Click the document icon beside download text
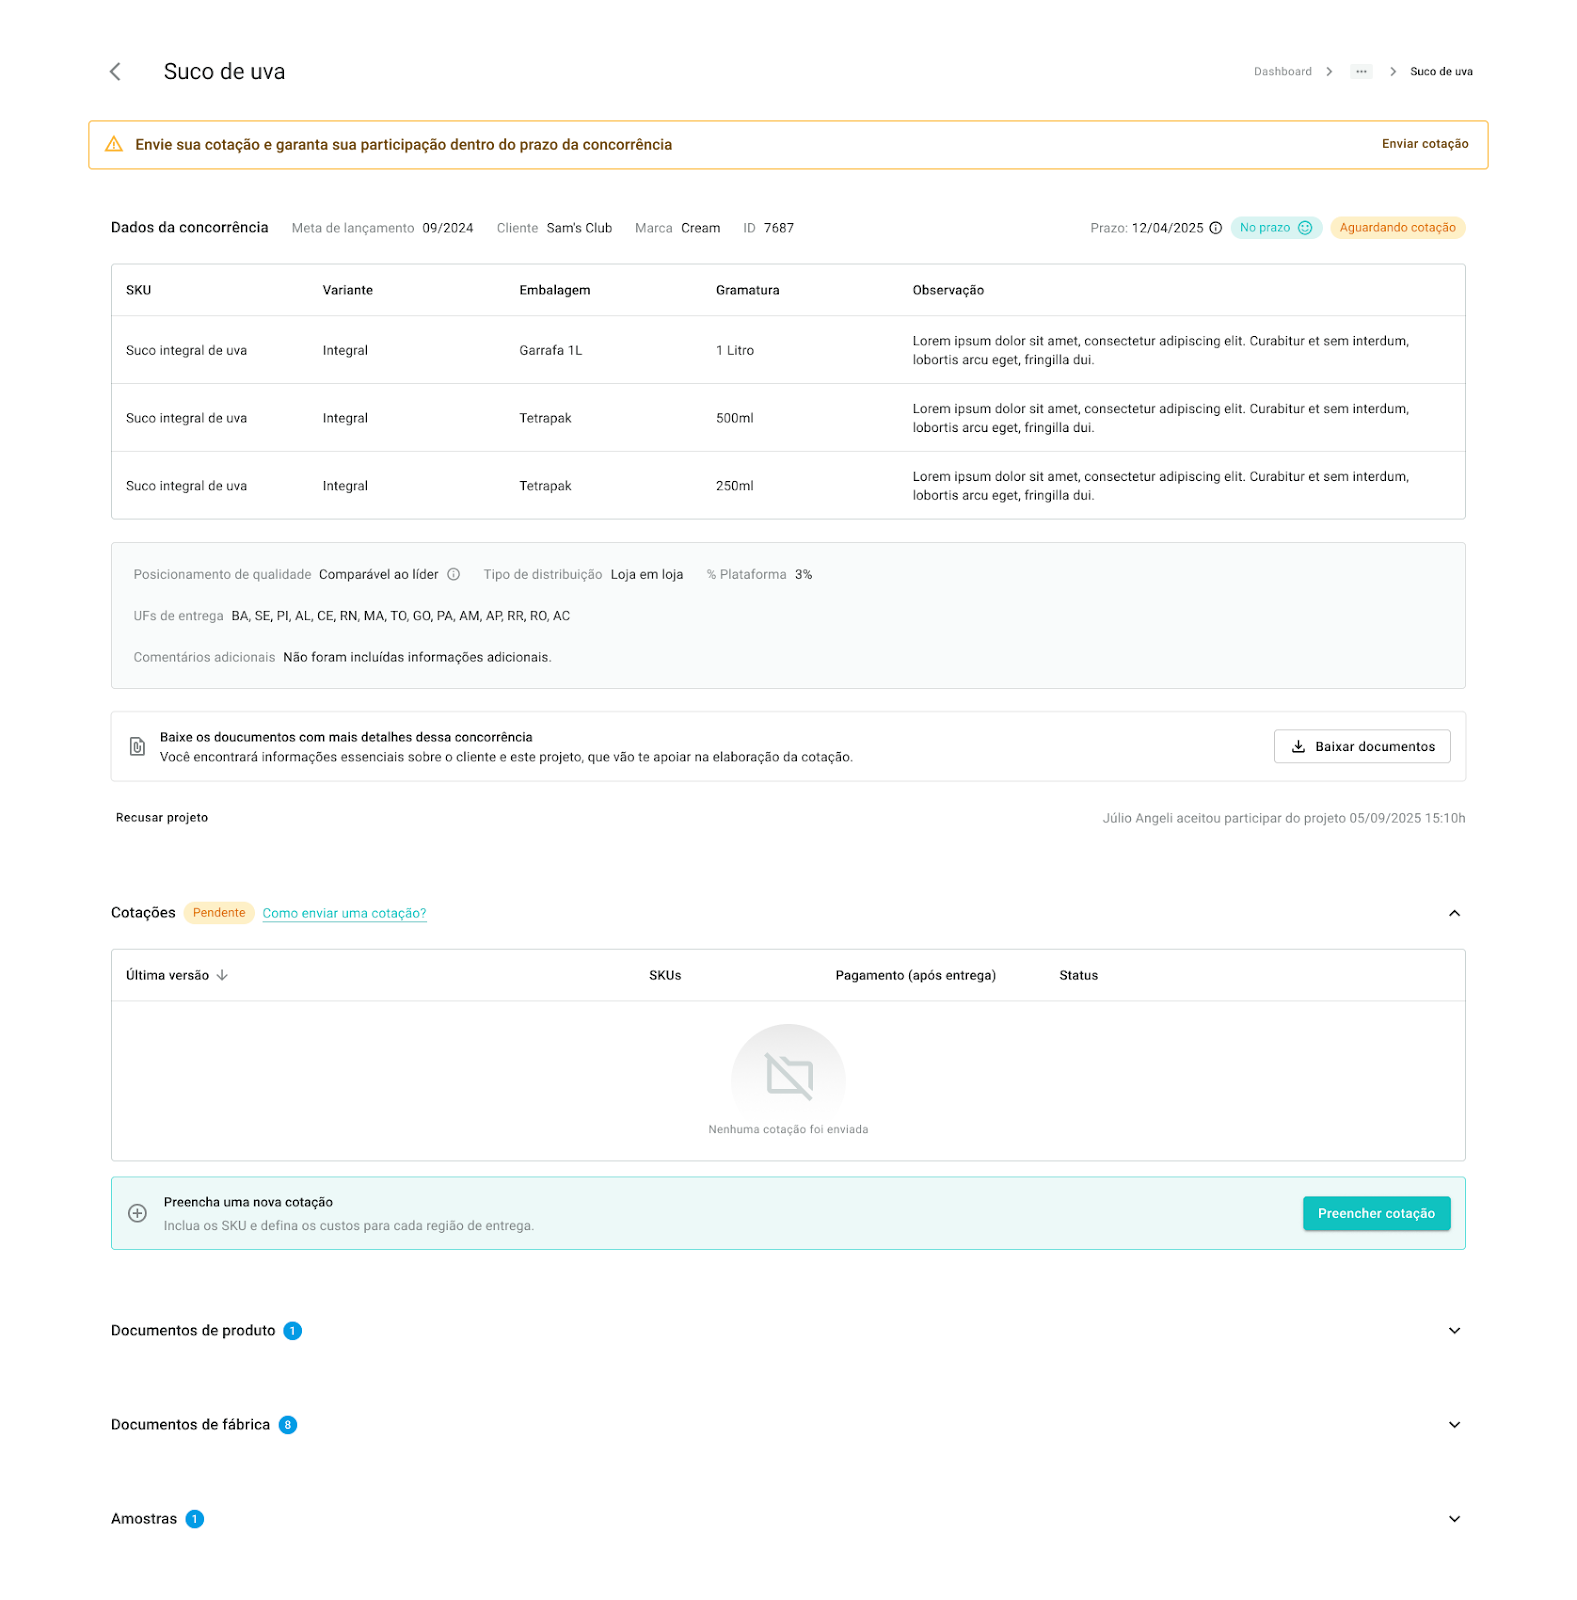This screenshot has width=1577, height=1600. click(x=138, y=747)
